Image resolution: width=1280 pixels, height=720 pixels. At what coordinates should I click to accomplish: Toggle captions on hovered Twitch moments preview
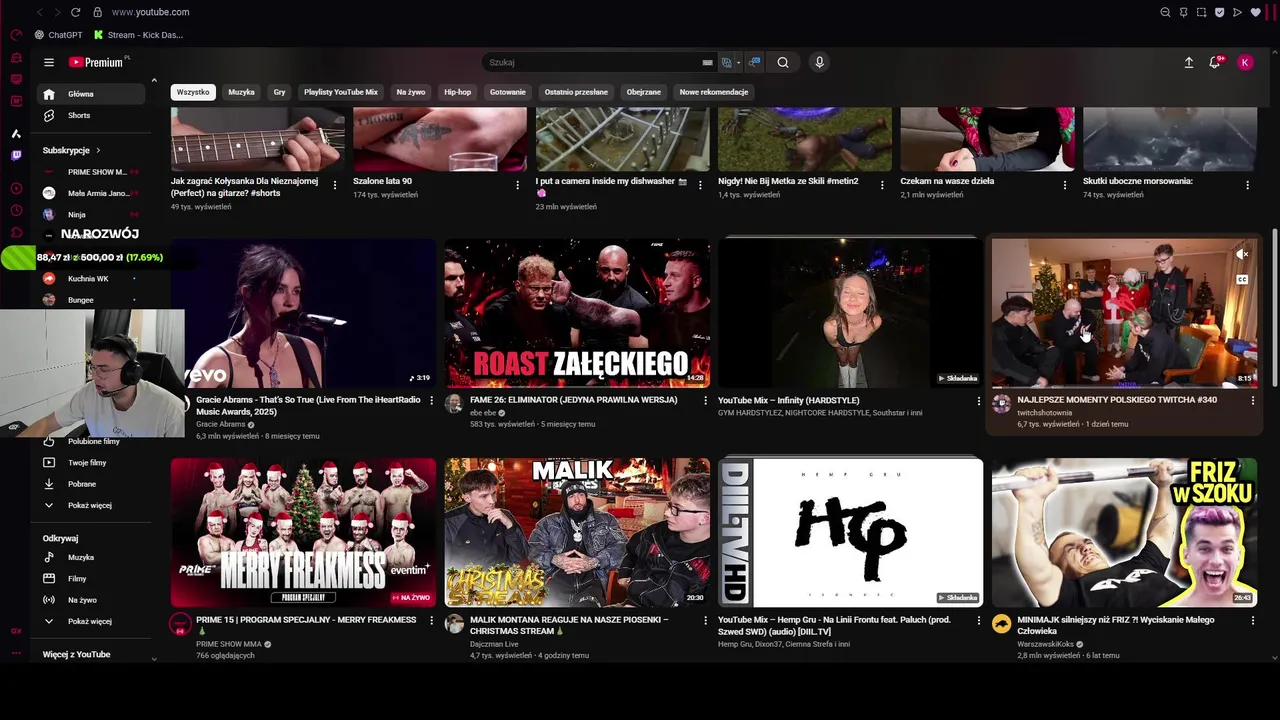click(1242, 279)
